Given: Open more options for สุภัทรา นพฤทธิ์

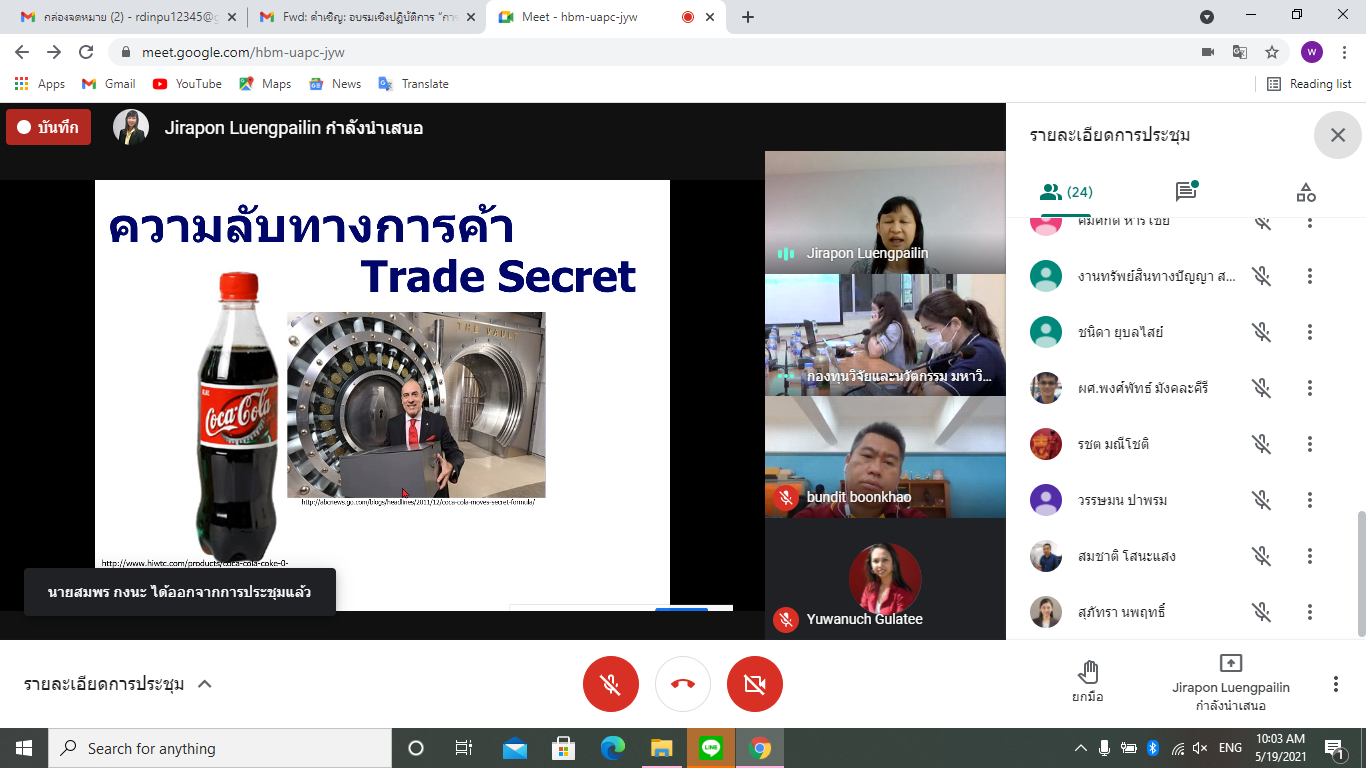Looking at the screenshot, I should (1310, 612).
